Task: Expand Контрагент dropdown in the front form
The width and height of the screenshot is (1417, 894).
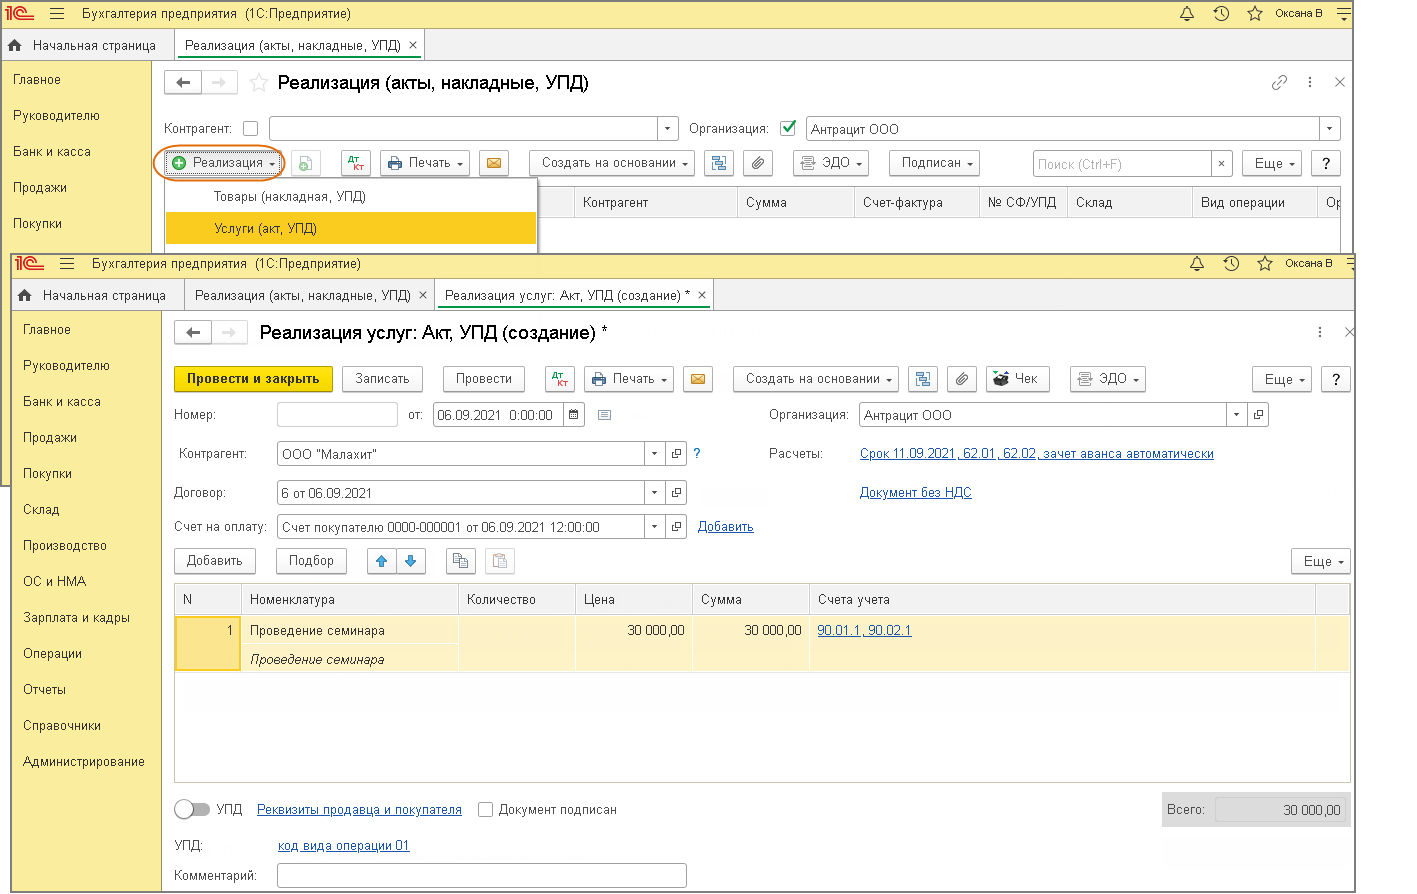Action: [655, 454]
